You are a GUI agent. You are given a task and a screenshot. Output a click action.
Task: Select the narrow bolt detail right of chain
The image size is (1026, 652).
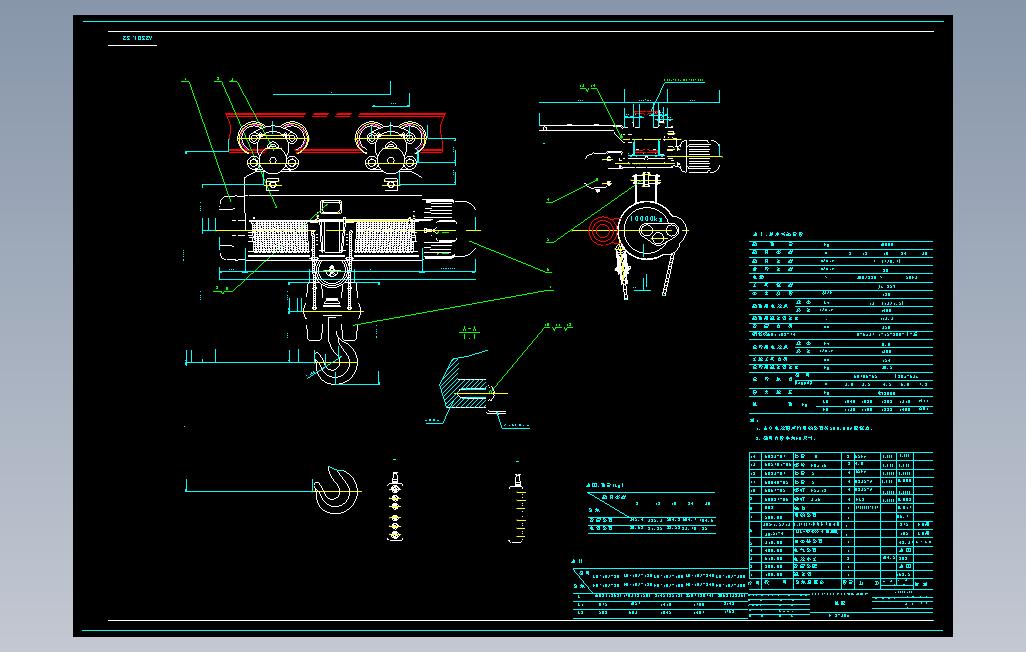tap(517, 508)
